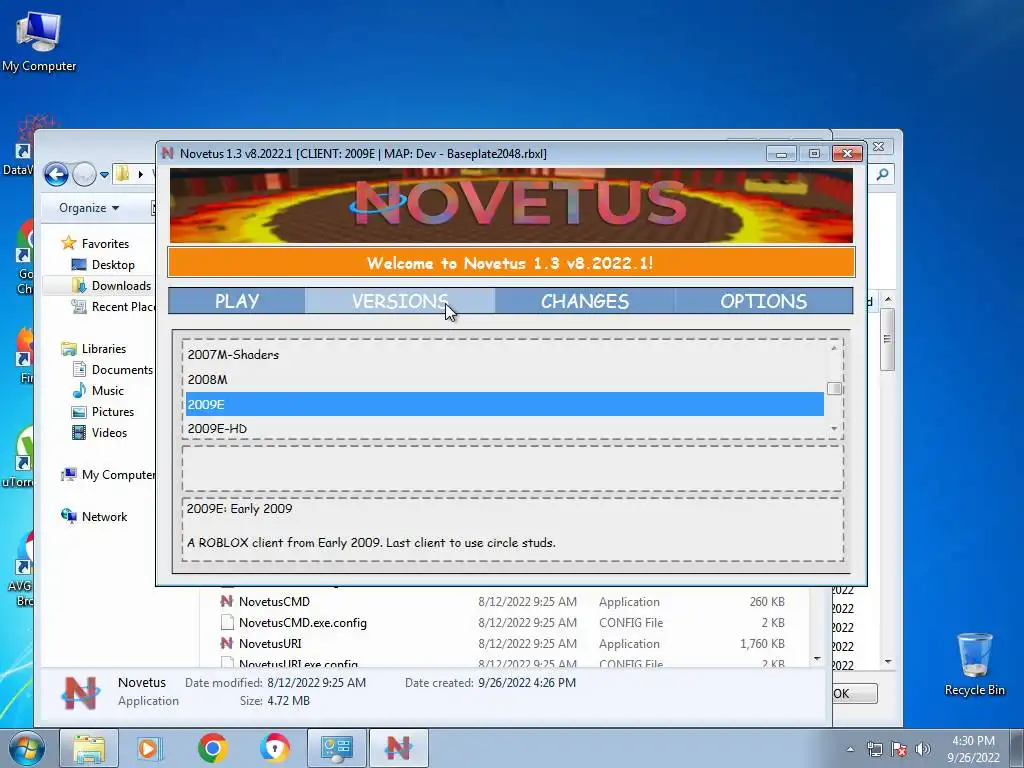Viewport: 1024px width, 768px height.
Task: Click the Downloads folder icon in navigation pane
Action: pyautogui.click(x=79, y=285)
